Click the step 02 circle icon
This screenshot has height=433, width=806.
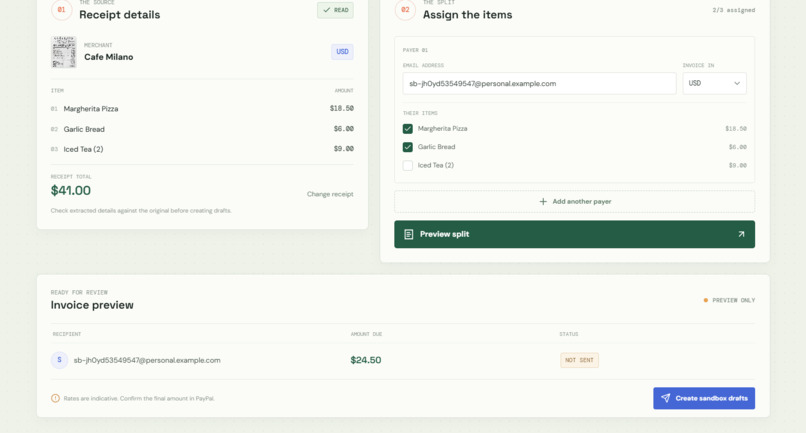click(x=405, y=10)
